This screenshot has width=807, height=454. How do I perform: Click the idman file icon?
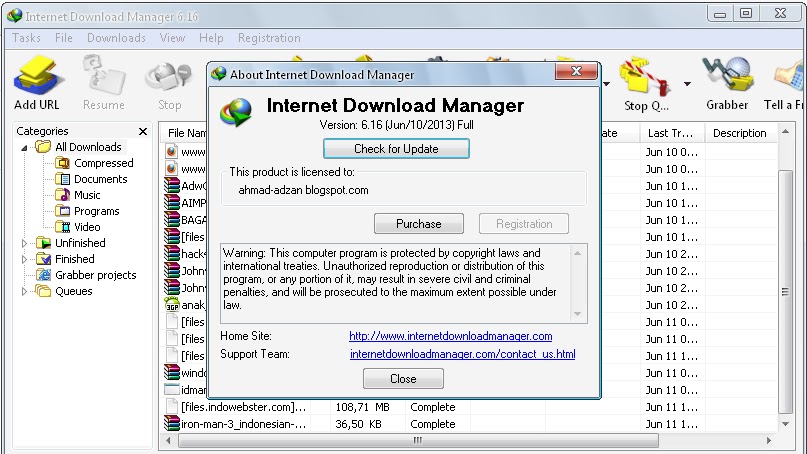click(x=171, y=390)
